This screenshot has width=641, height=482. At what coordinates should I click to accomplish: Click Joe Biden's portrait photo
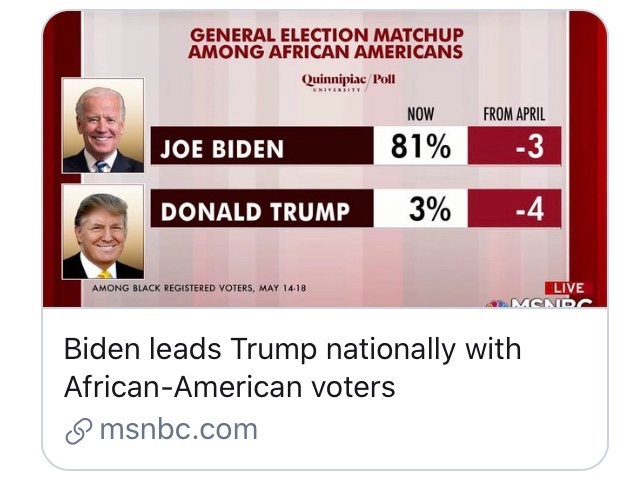click(103, 130)
